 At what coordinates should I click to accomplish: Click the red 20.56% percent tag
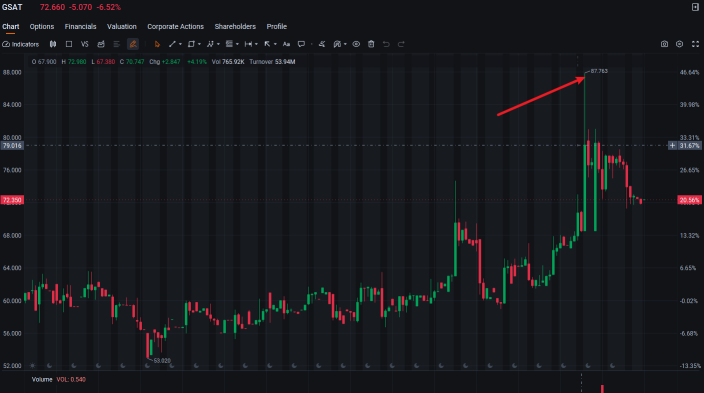point(689,200)
